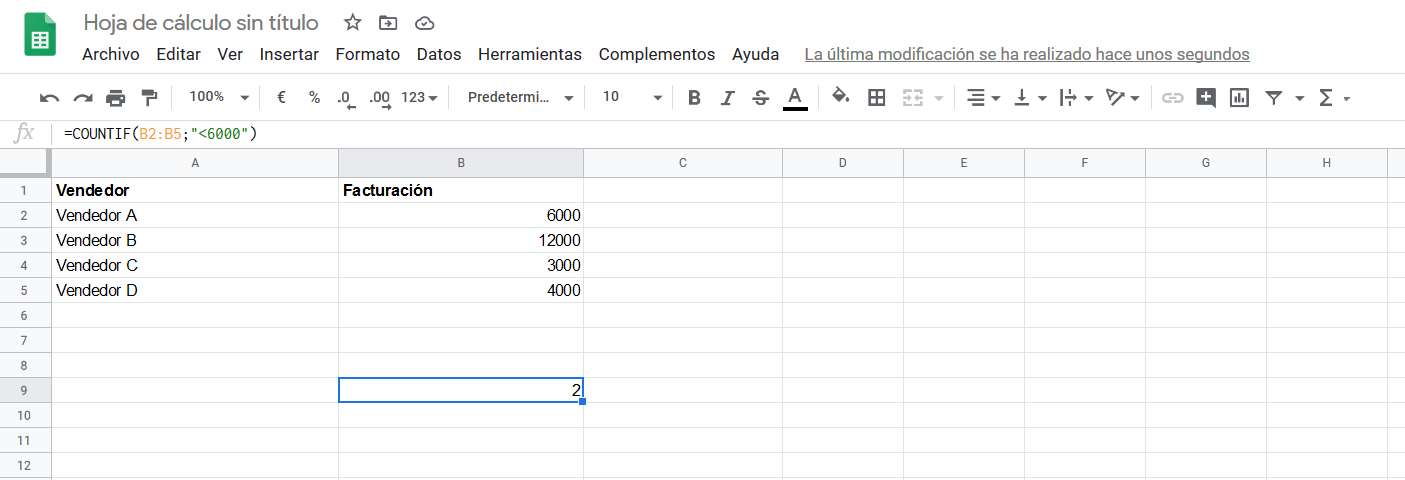The height and width of the screenshot is (480, 1405).
Task: Open the Formato menu
Action: (x=368, y=54)
